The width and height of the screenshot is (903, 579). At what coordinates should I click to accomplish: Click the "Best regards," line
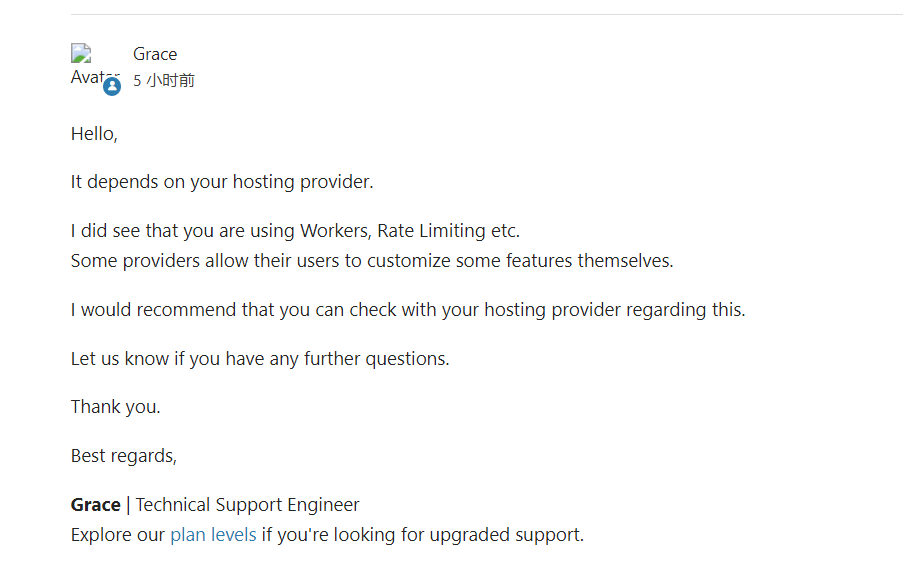click(x=123, y=456)
